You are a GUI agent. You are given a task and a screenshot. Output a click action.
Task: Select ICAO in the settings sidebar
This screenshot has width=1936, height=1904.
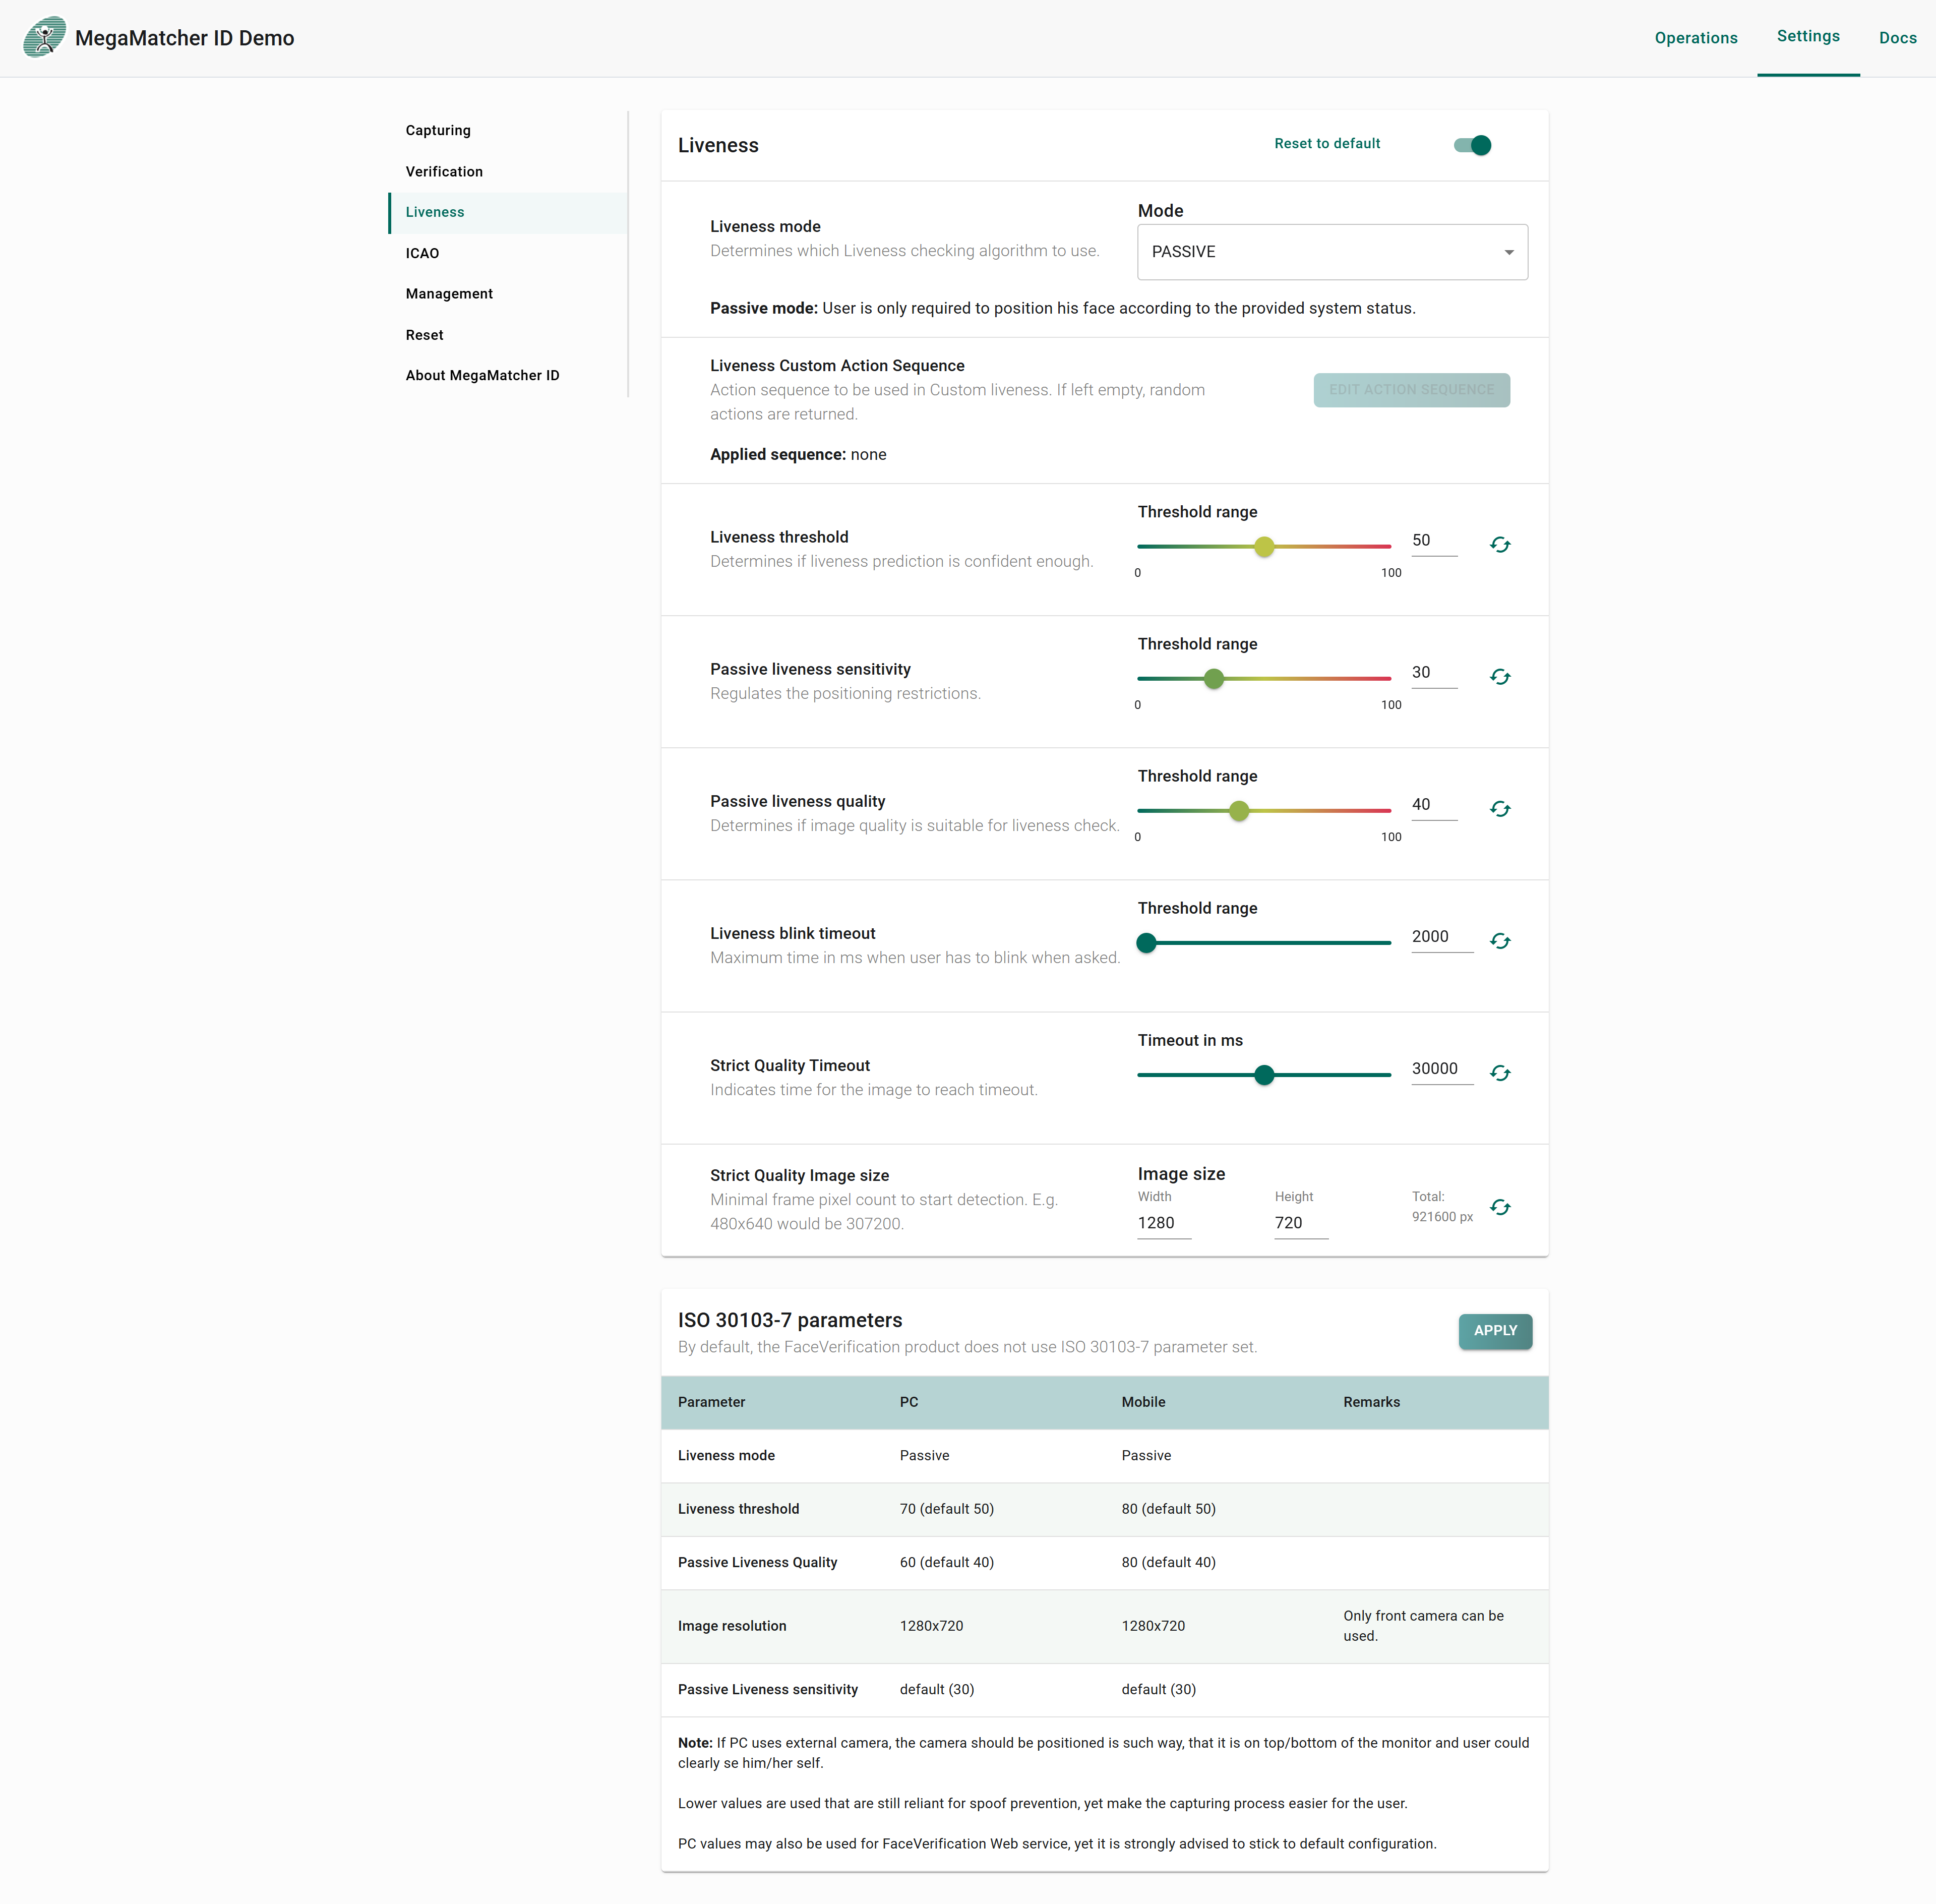tap(508, 254)
